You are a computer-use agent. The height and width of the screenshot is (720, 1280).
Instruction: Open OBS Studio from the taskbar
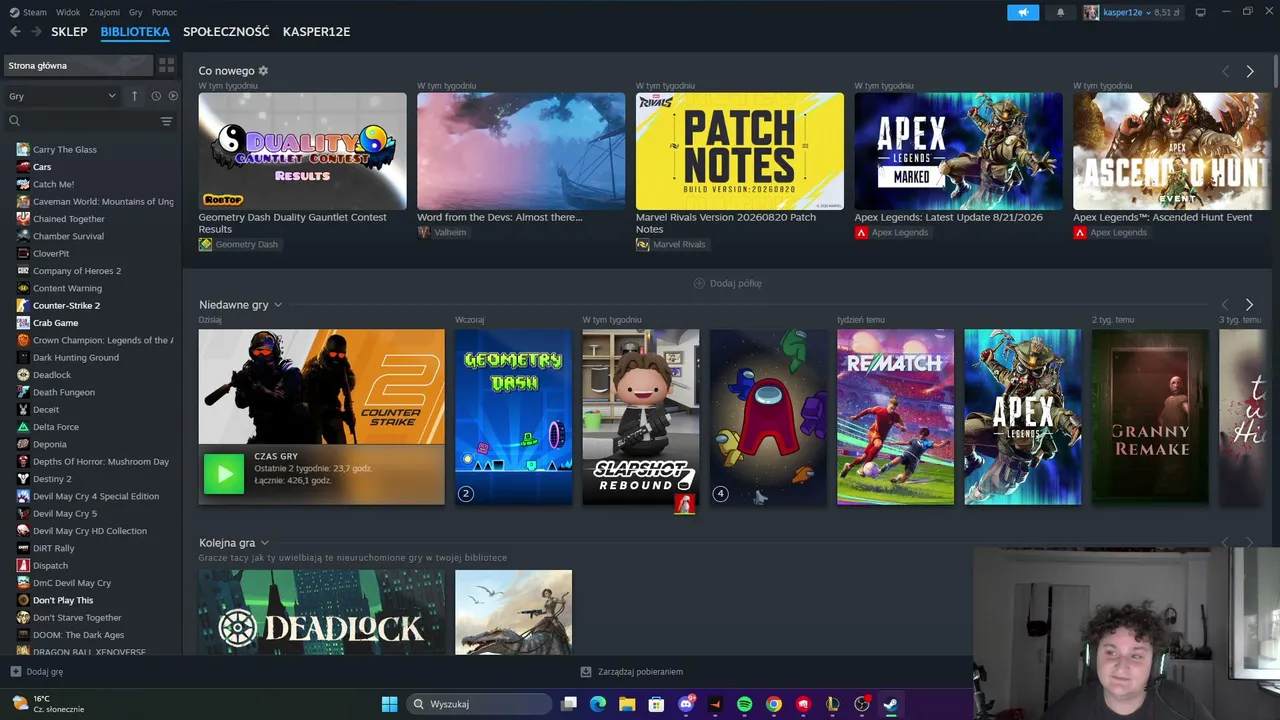click(861, 704)
